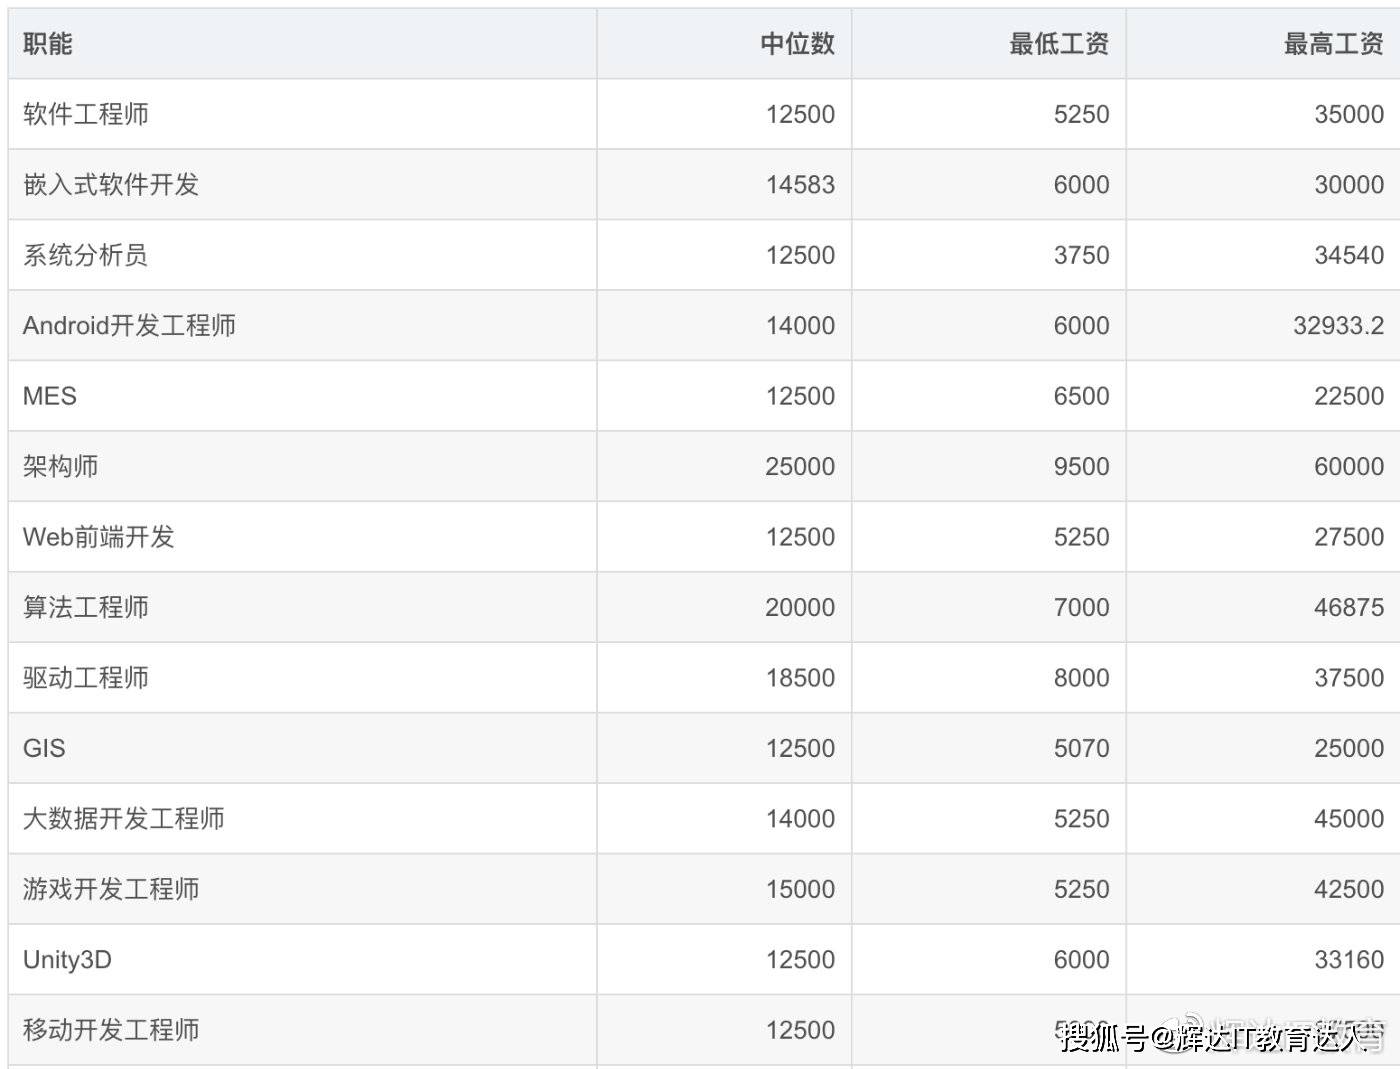Select the MES row label

50,396
